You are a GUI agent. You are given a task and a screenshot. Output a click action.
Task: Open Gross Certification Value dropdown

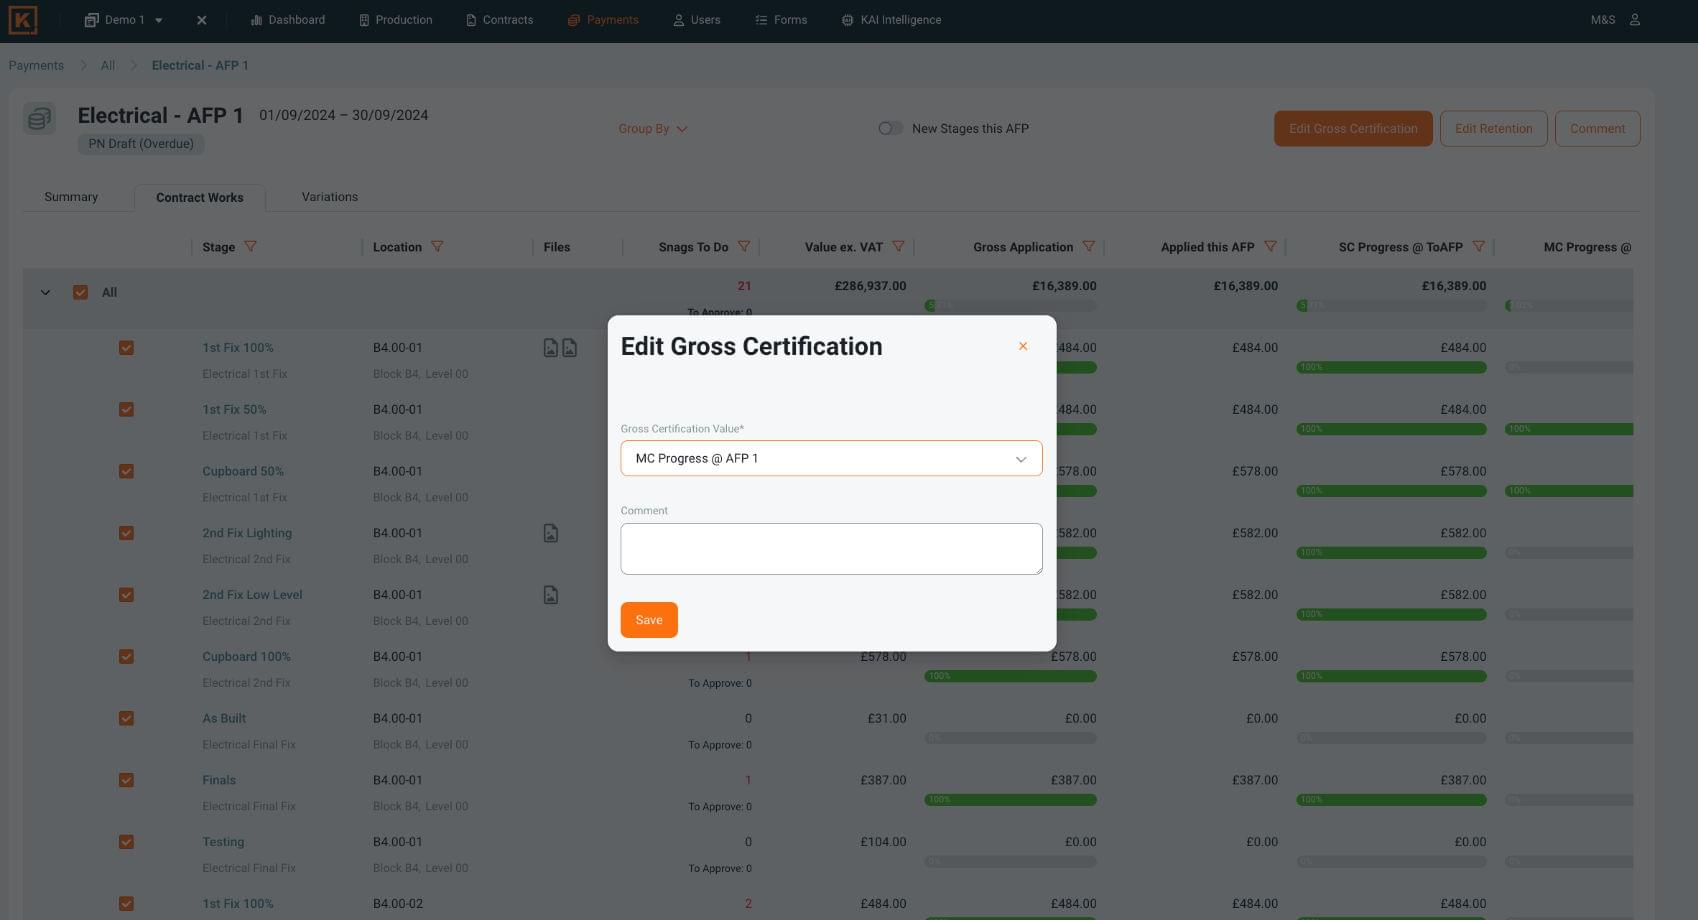tap(831, 459)
